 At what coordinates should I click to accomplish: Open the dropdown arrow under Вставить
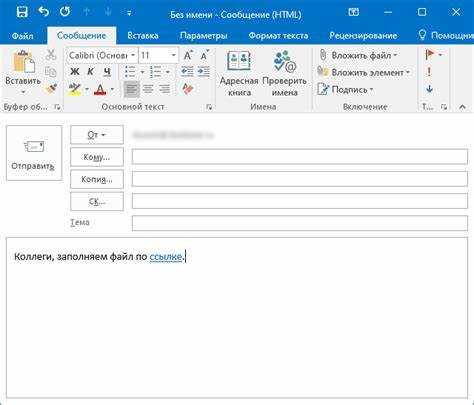(x=23, y=92)
